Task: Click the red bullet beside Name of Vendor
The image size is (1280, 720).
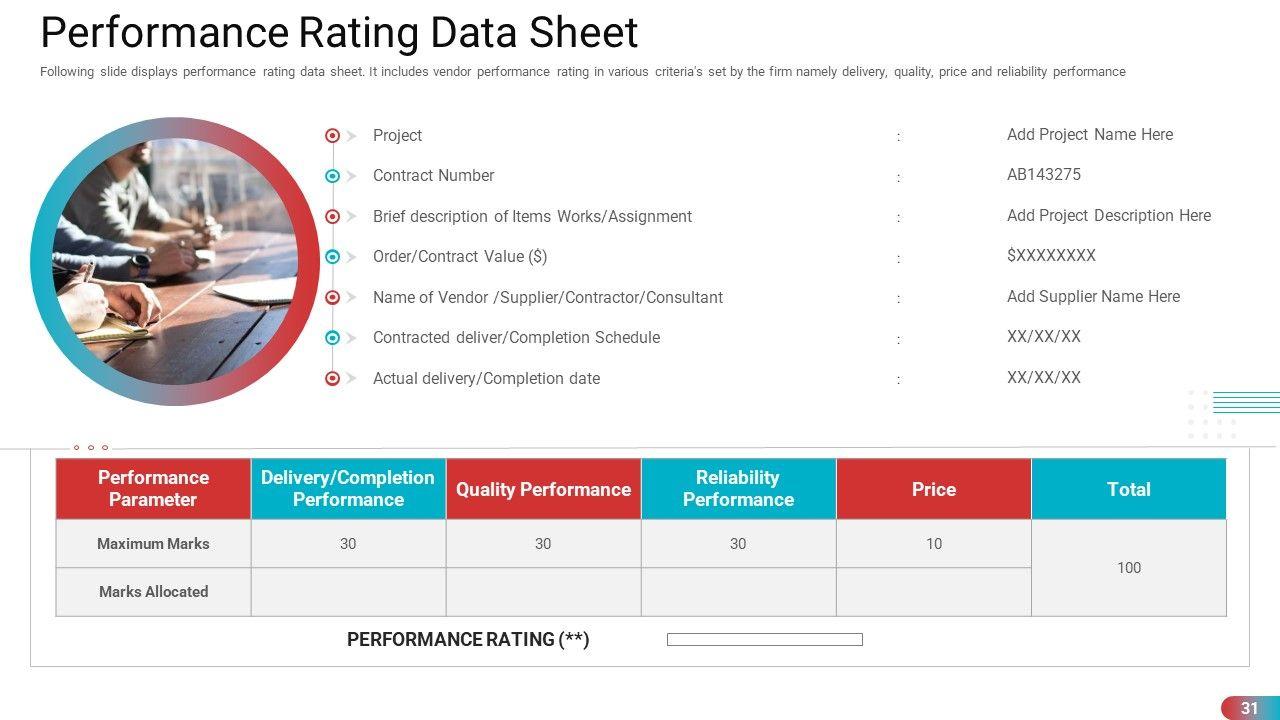Action: tap(332, 298)
